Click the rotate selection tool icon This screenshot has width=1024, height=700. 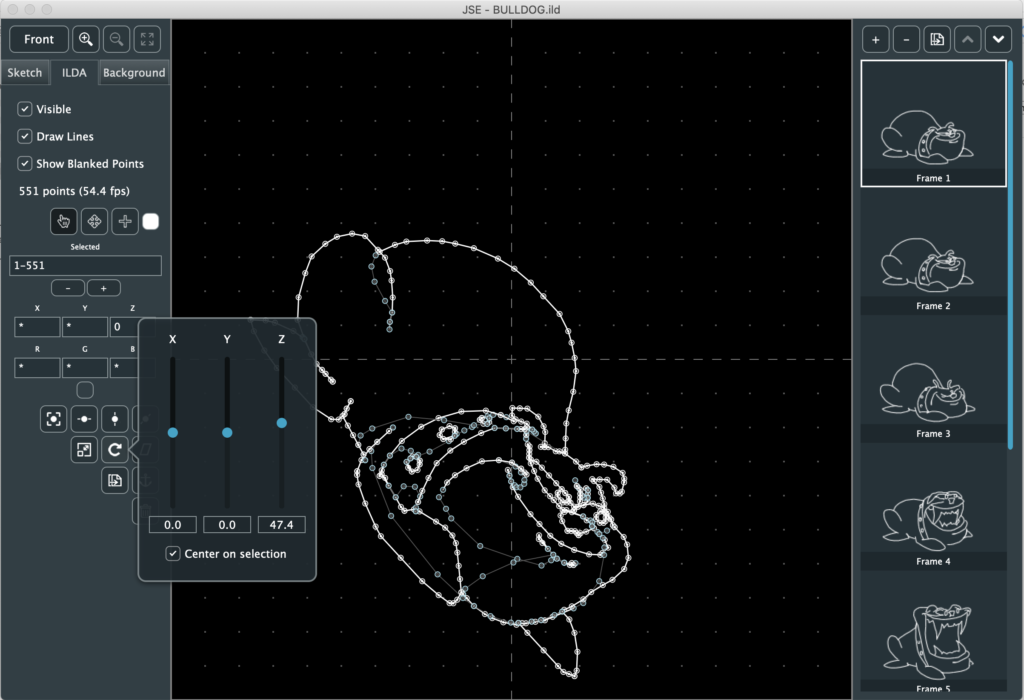click(x=115, y=450)
